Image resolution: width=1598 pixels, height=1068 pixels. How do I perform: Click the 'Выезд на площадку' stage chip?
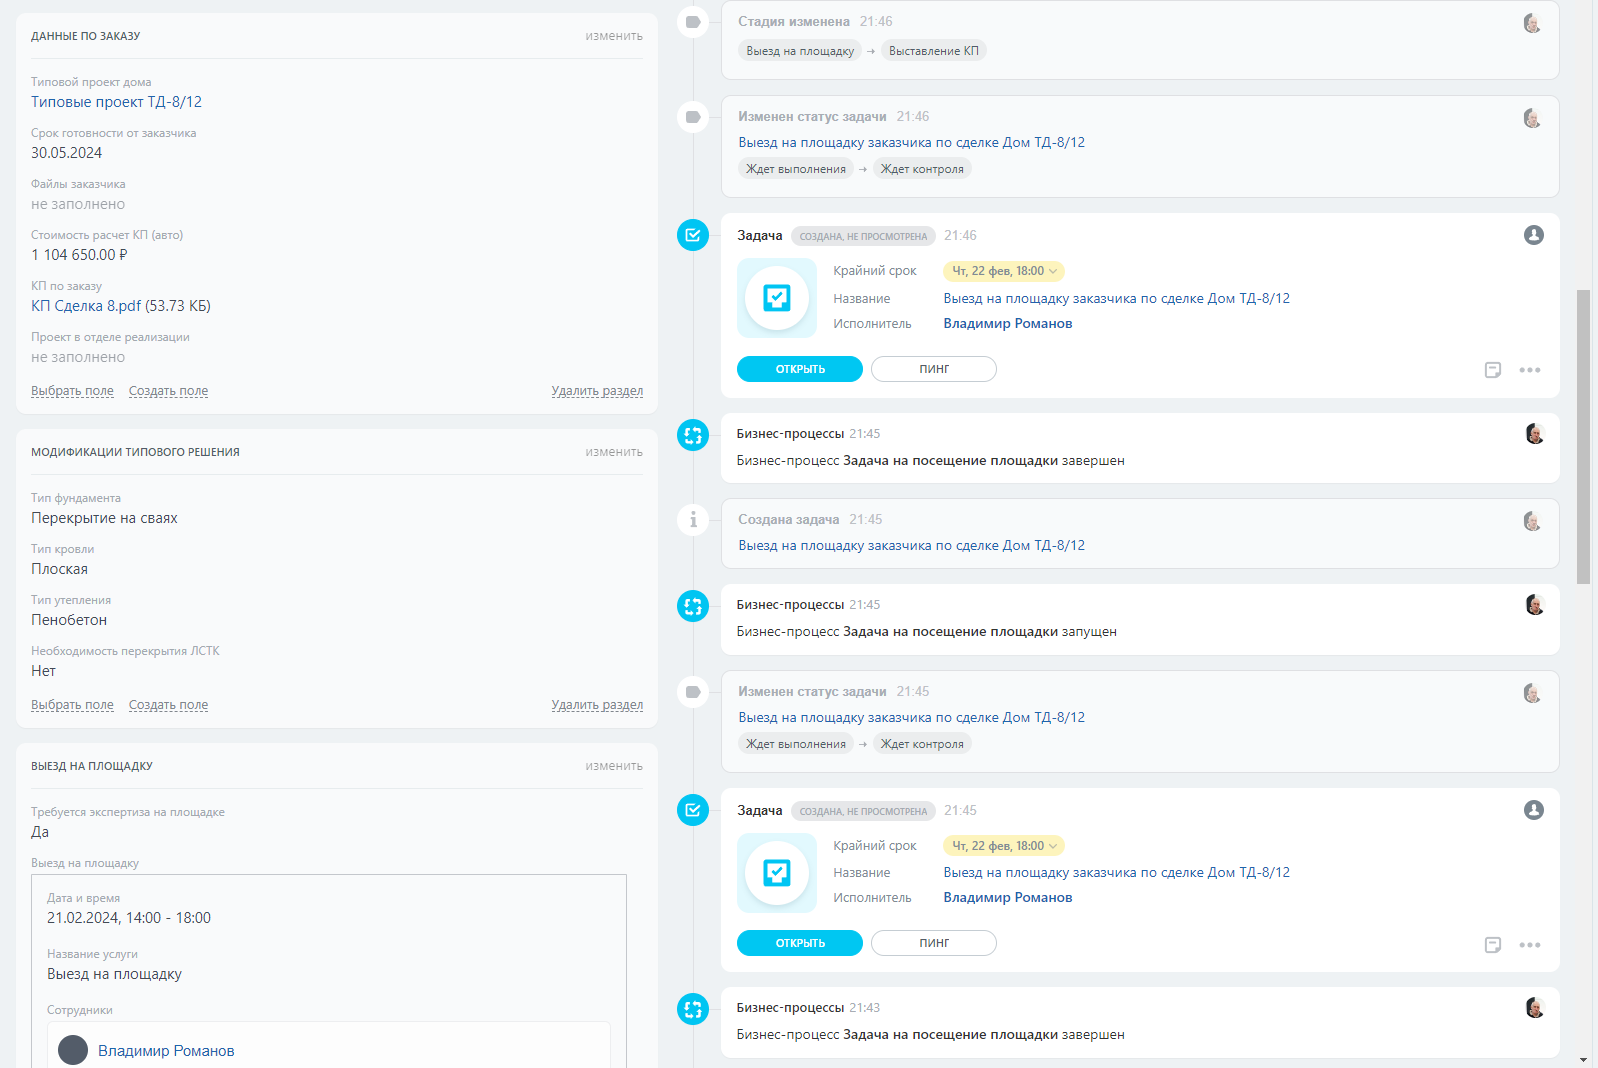tap(800, 51)
